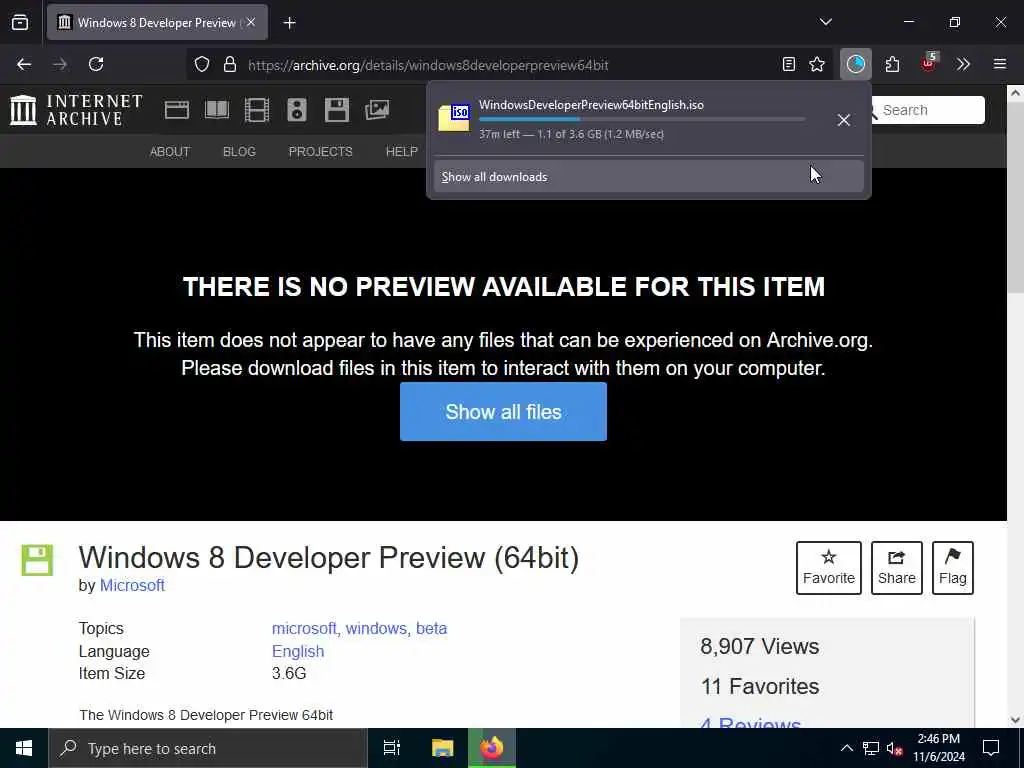1024x768 pixels.
Task: Open the notification center
Action: (x=991, y=748)
